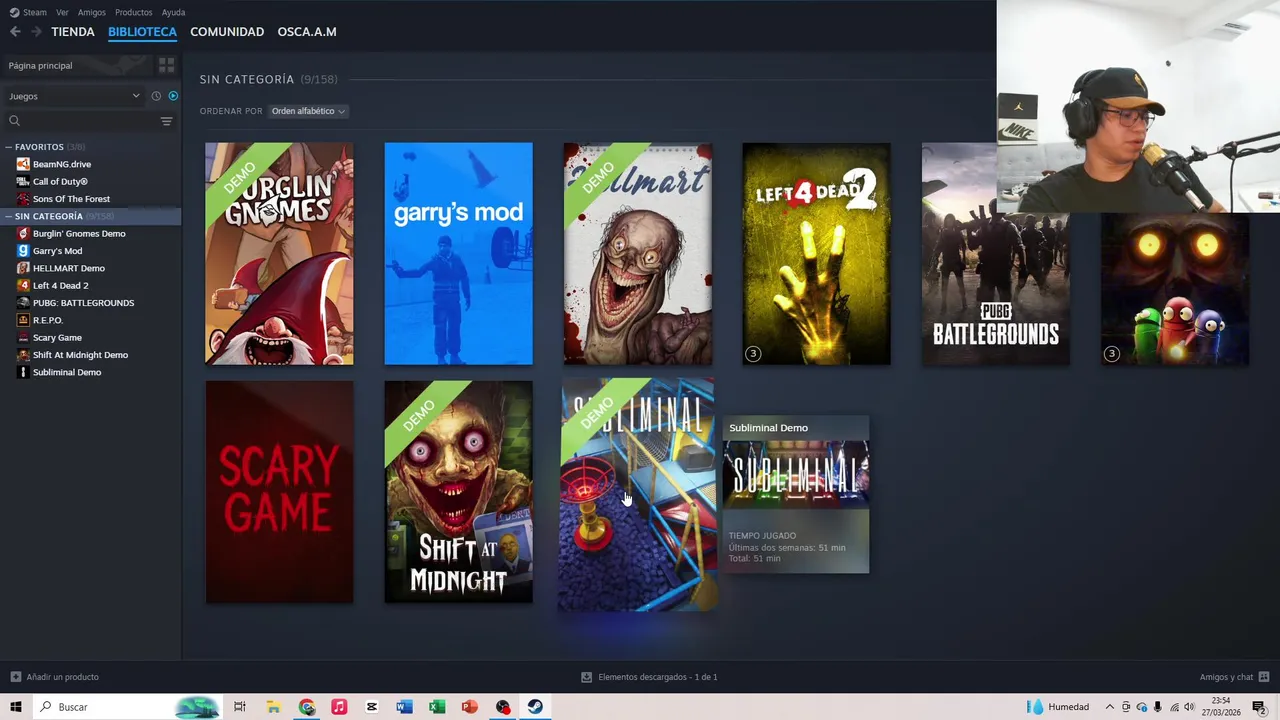Go to the TIENDA tab

pos(73,32)
